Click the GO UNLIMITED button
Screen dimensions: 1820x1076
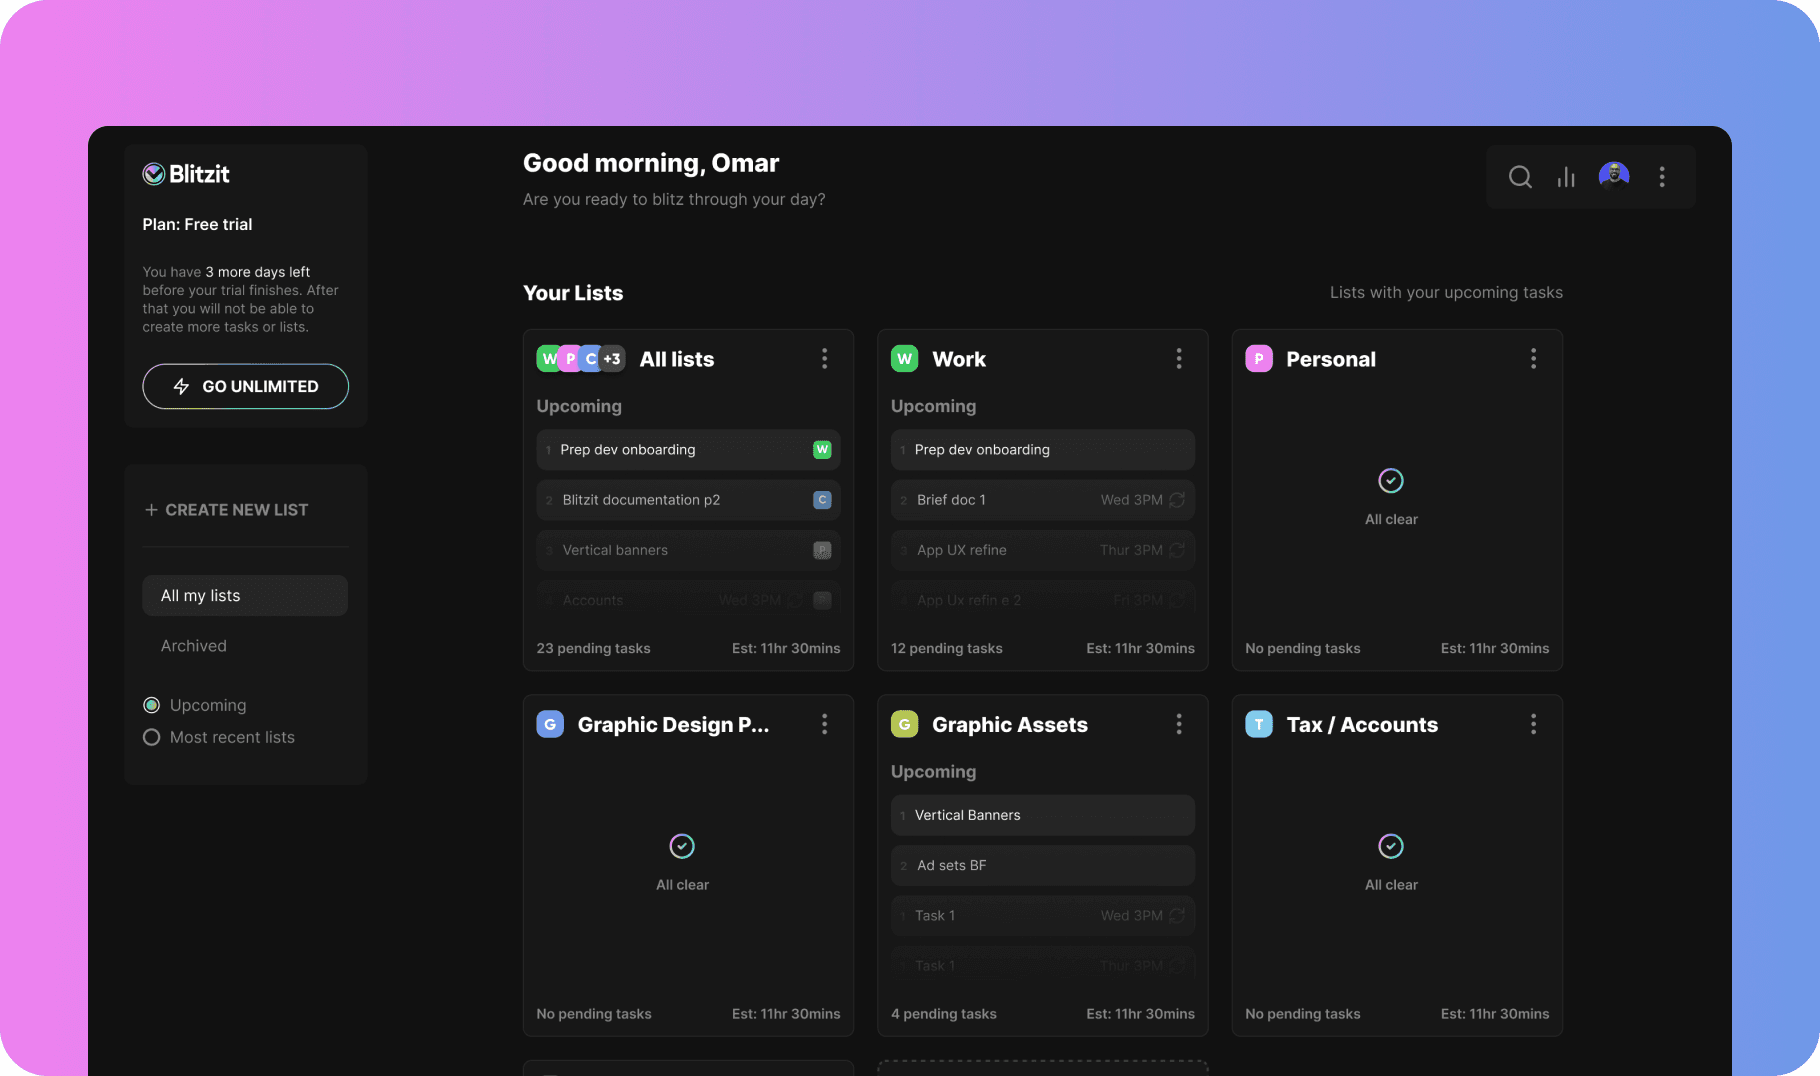coord(246,386)
